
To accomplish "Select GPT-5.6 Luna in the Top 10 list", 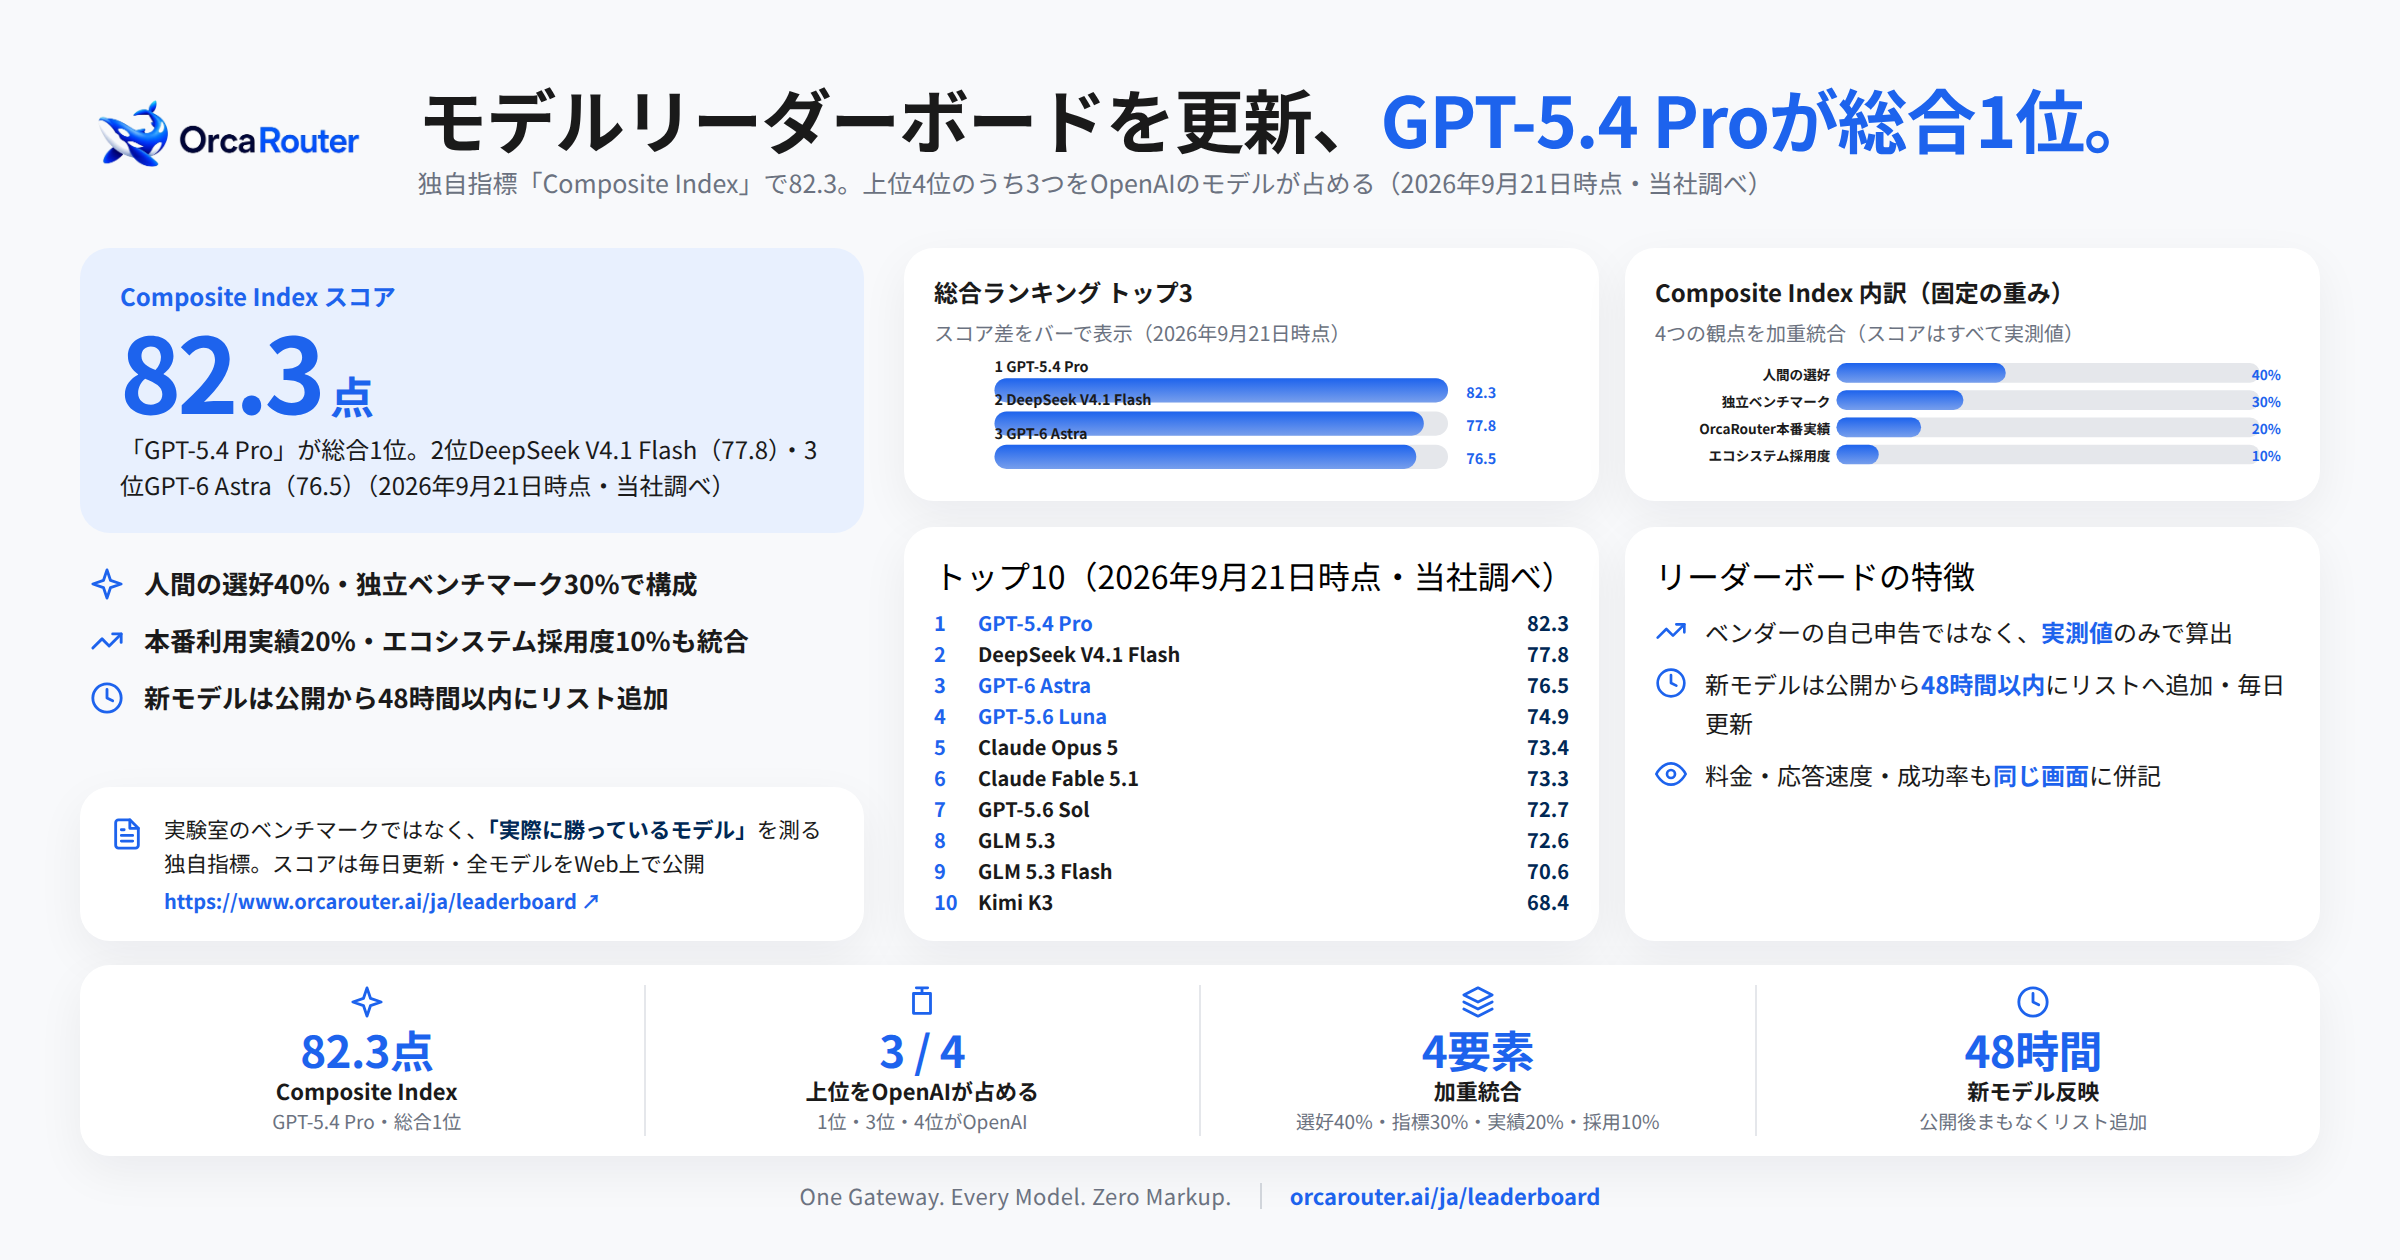I will tap(1042, 717).
